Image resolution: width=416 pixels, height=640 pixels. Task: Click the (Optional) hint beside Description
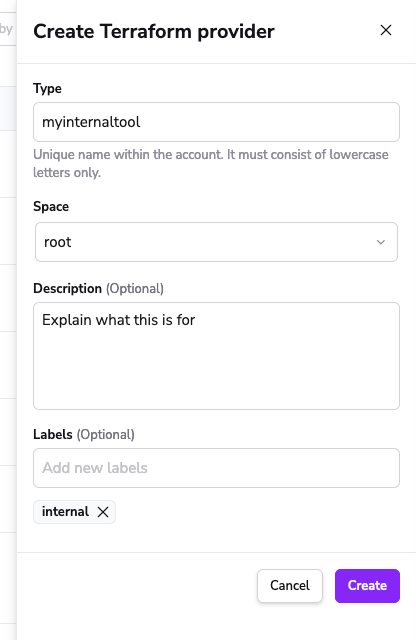[x=135, y=289]
